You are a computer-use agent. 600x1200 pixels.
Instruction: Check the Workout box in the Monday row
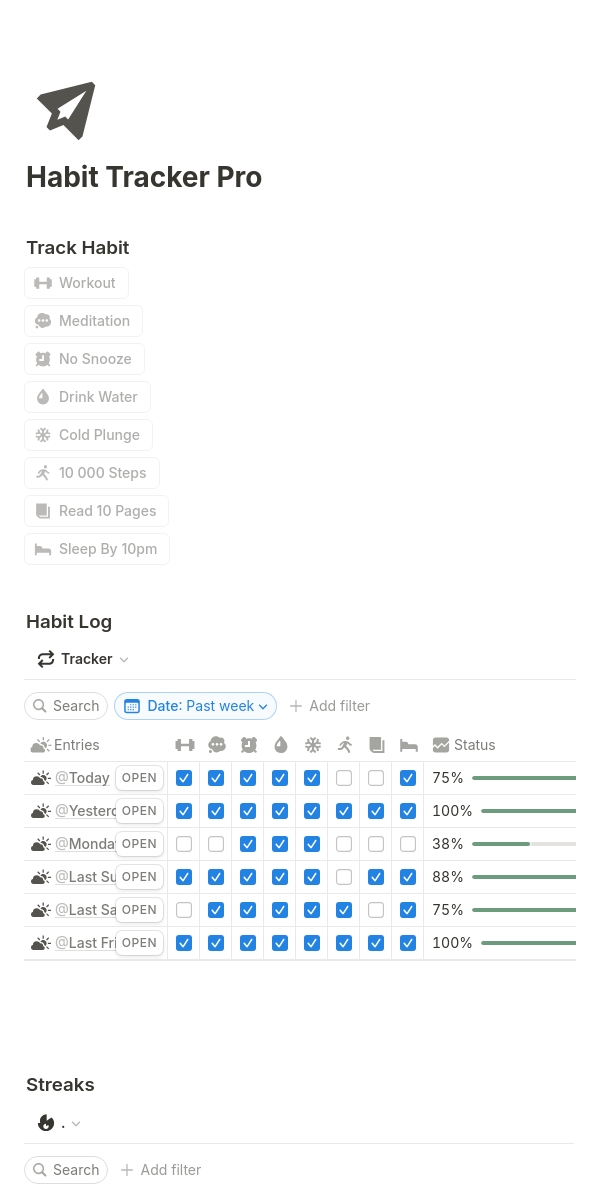point(184,844)
